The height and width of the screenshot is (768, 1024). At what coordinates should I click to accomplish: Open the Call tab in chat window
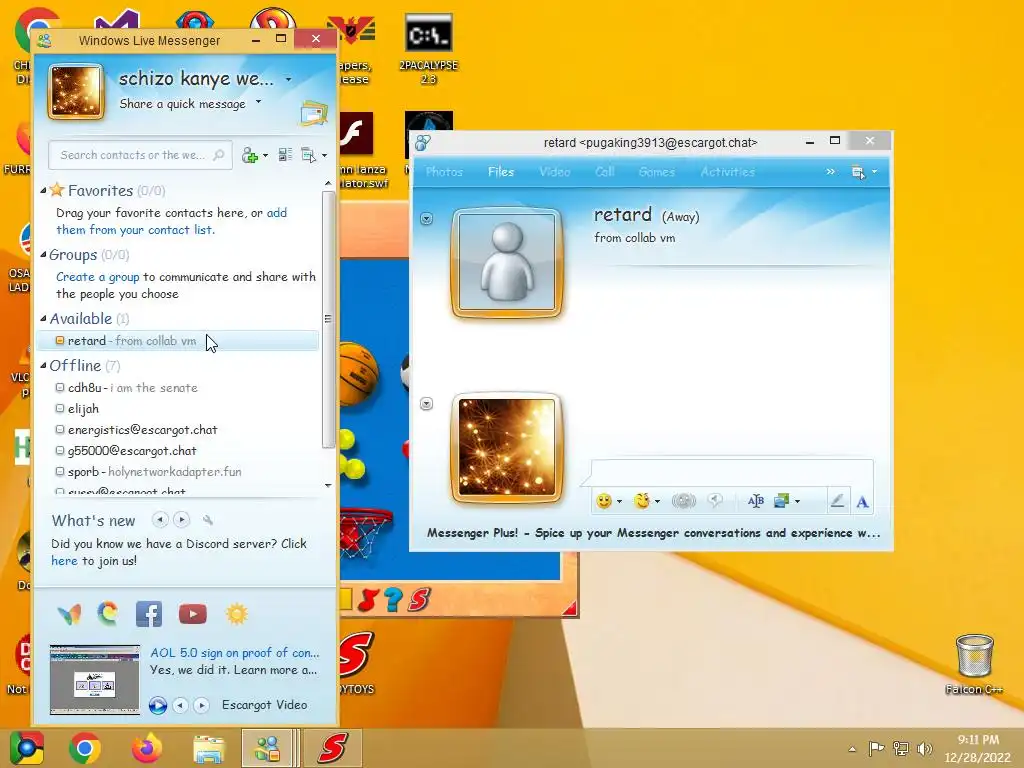(605, 172)
